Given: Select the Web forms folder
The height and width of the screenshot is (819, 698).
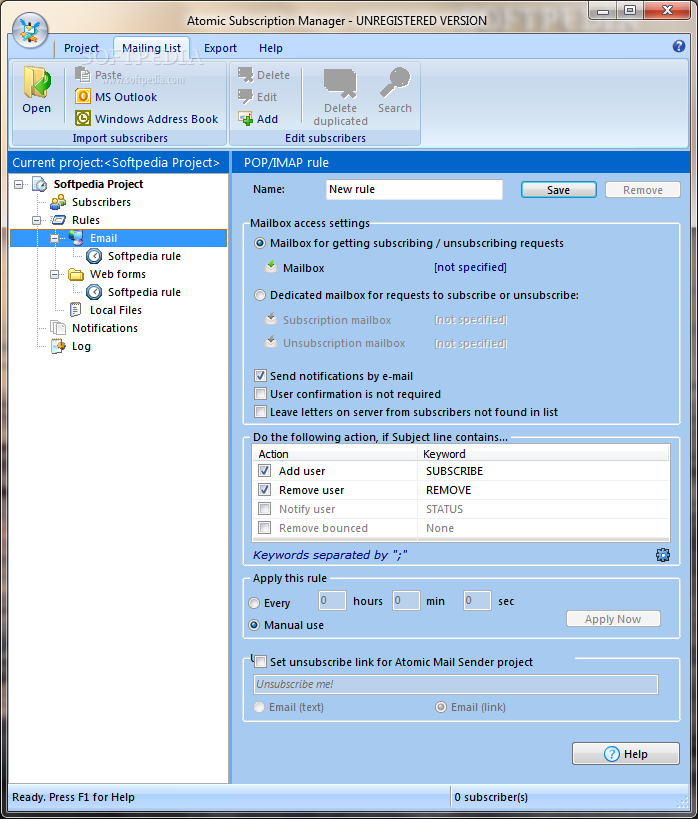Looking at the screenshot, I should pos(118,274).
